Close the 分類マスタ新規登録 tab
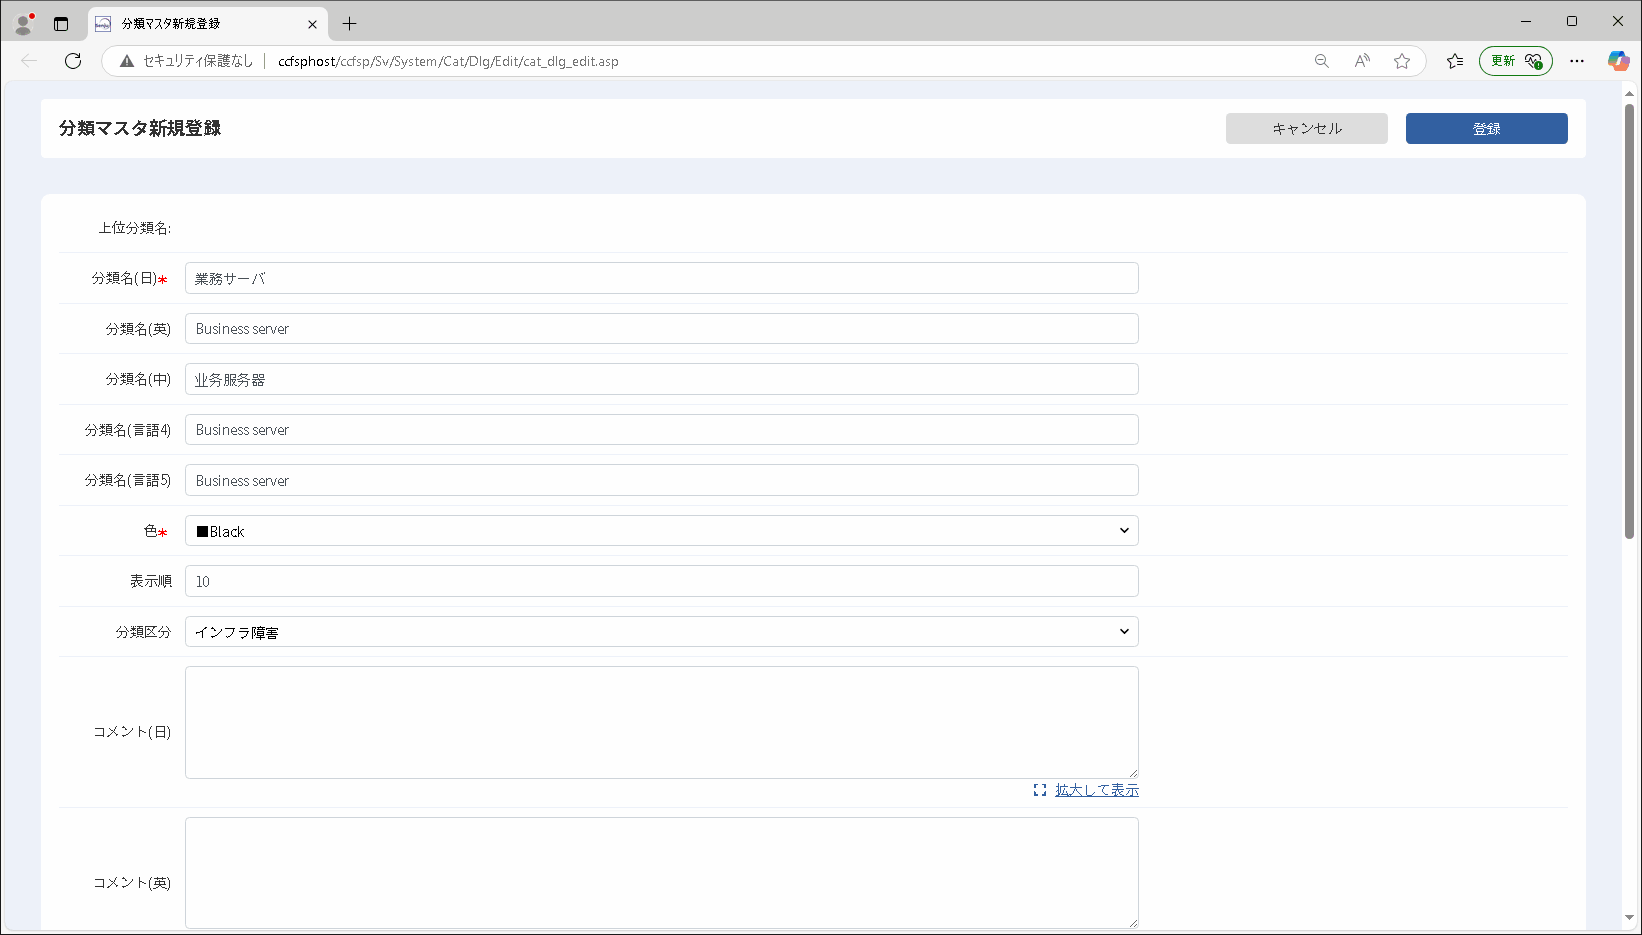Screen dimensions: 1642x935 pos(312,24)
